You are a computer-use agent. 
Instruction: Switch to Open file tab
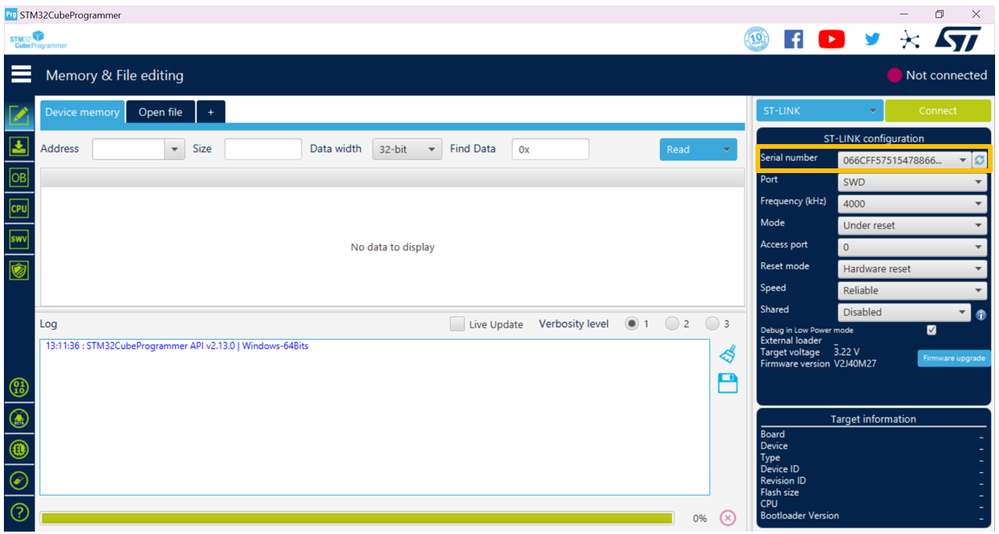click(161, 112)
